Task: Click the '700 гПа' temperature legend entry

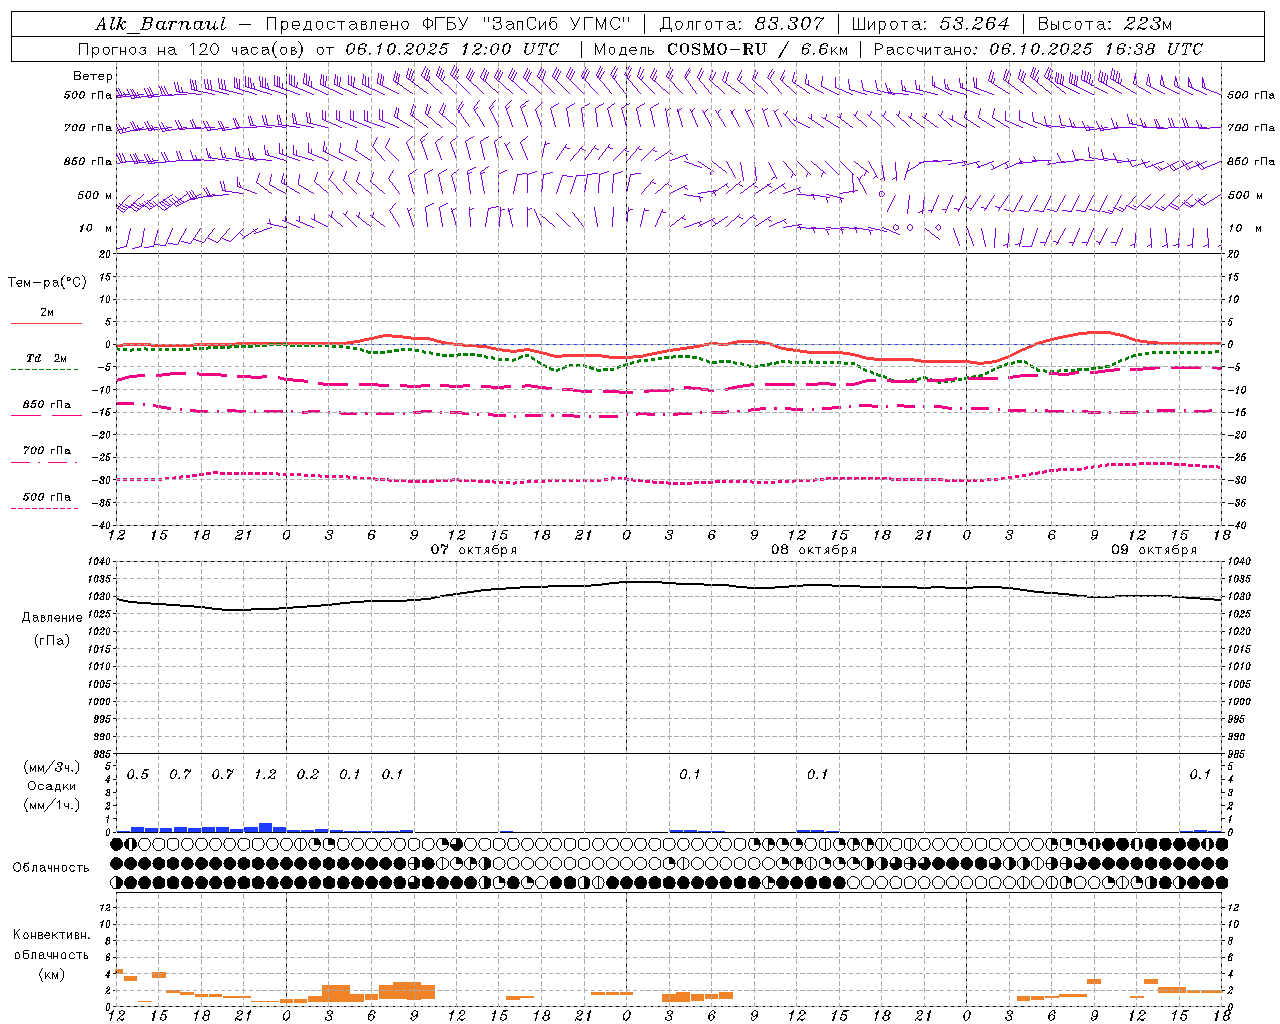Action: [x=47, y=451]
